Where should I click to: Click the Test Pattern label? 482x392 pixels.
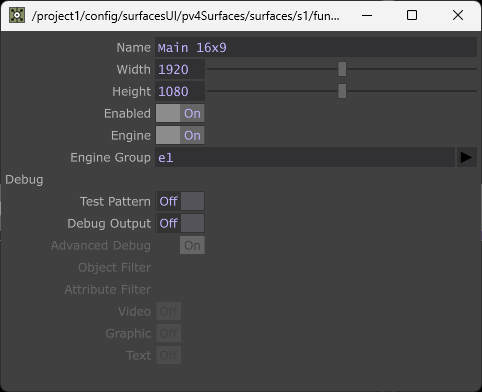(115, 202)
